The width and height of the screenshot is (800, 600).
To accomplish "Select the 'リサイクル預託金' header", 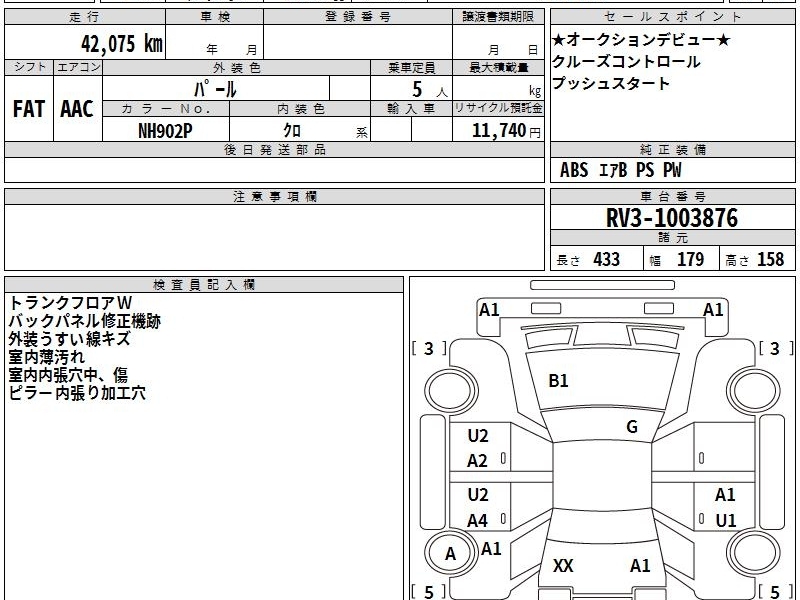I will point(498,108).
